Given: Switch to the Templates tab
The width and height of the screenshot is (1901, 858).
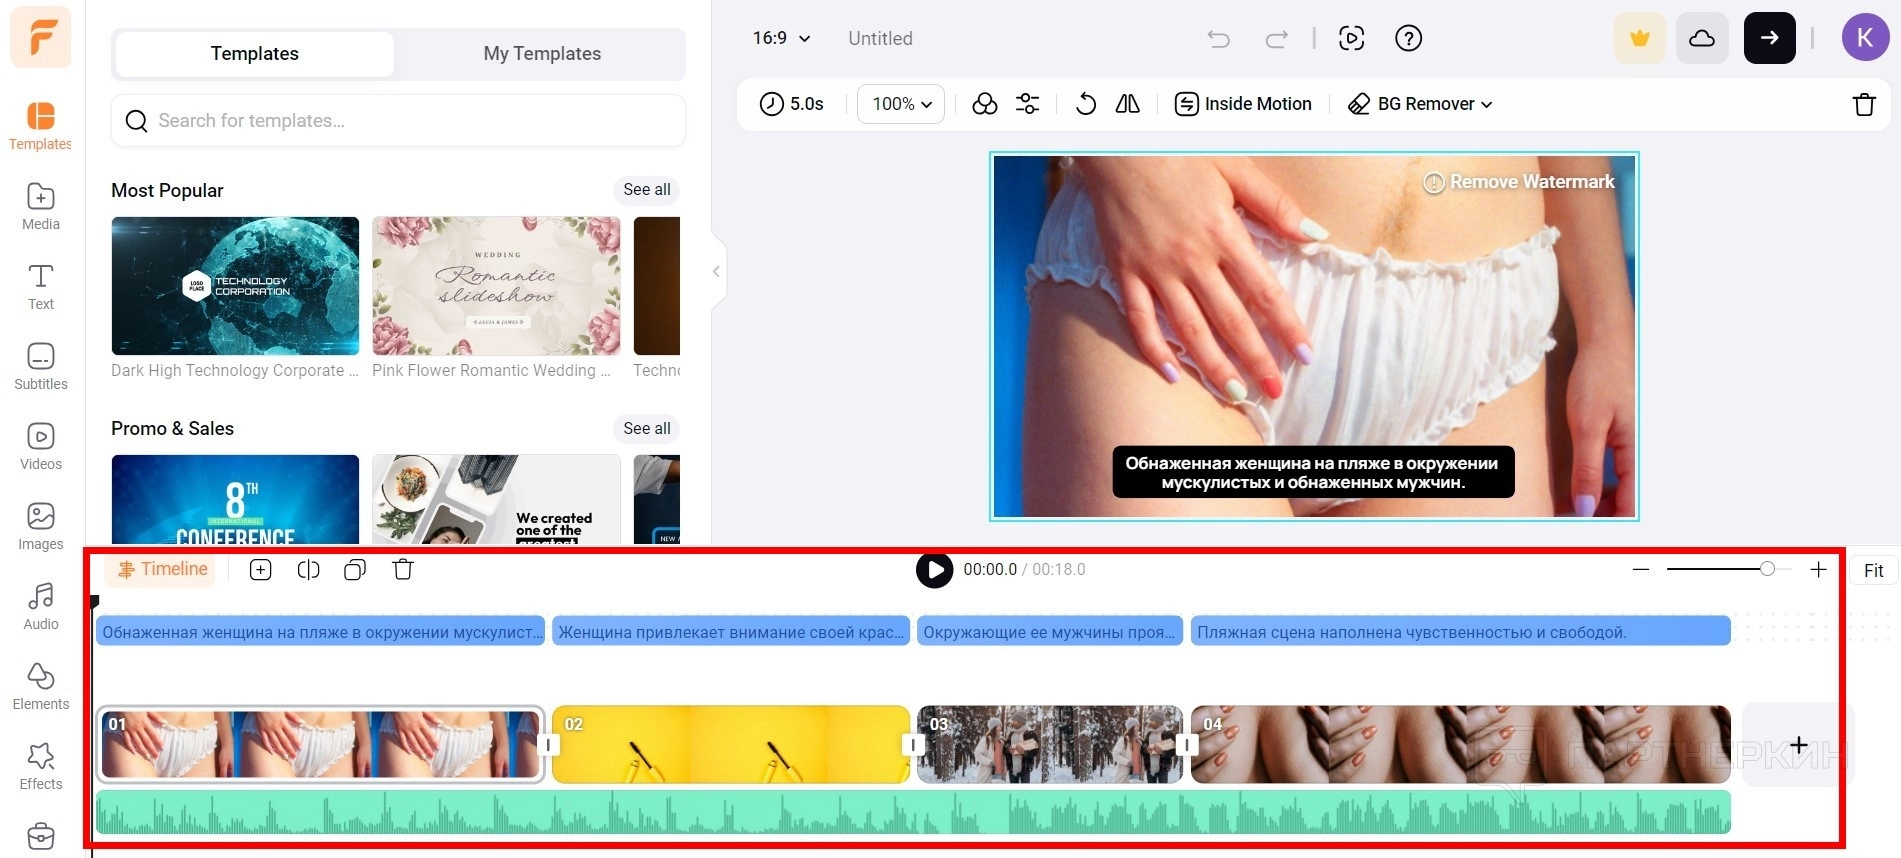Looking at the screenshot, I should 255,54.
